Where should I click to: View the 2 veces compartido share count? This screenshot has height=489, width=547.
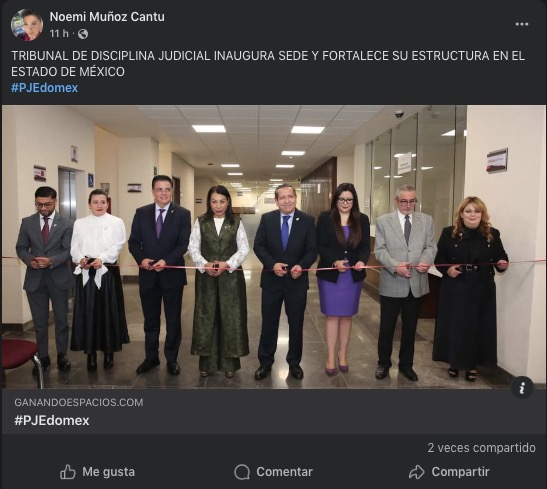point(481,447)
